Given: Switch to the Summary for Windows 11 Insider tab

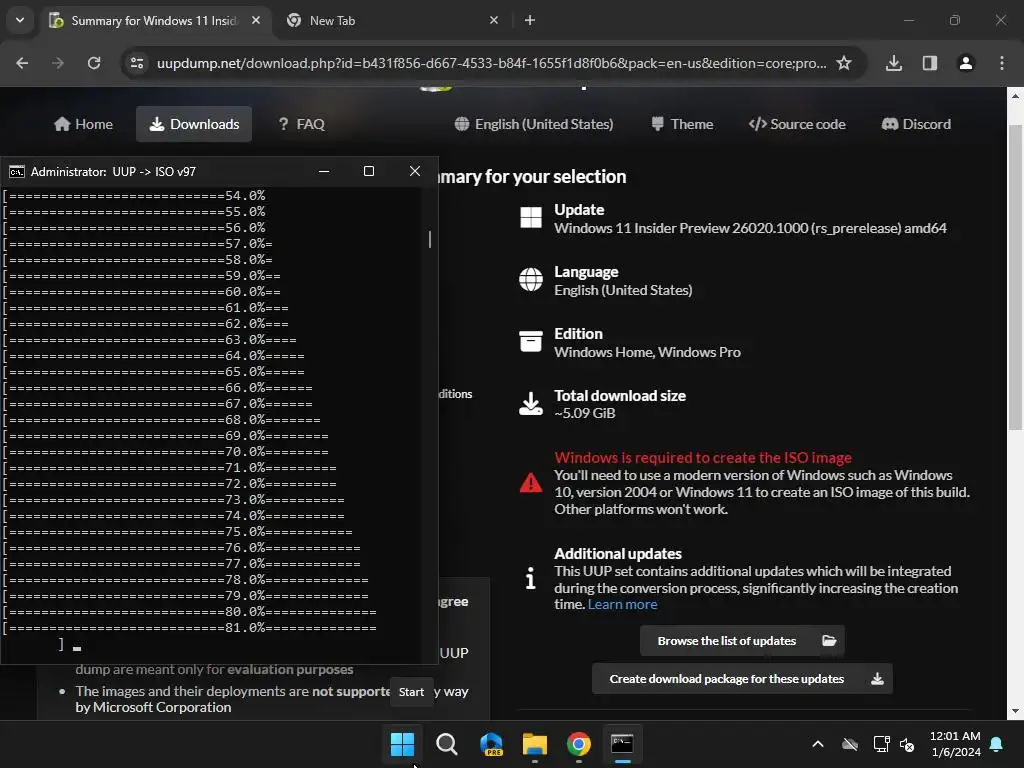Looking at the screenshot, I should click(x=155, y=20).
